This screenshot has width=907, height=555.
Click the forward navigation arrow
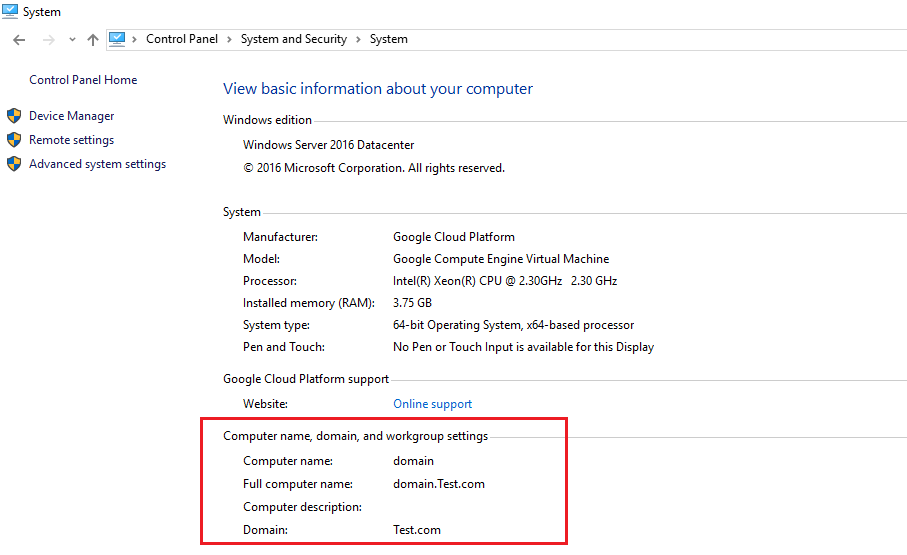47,40
